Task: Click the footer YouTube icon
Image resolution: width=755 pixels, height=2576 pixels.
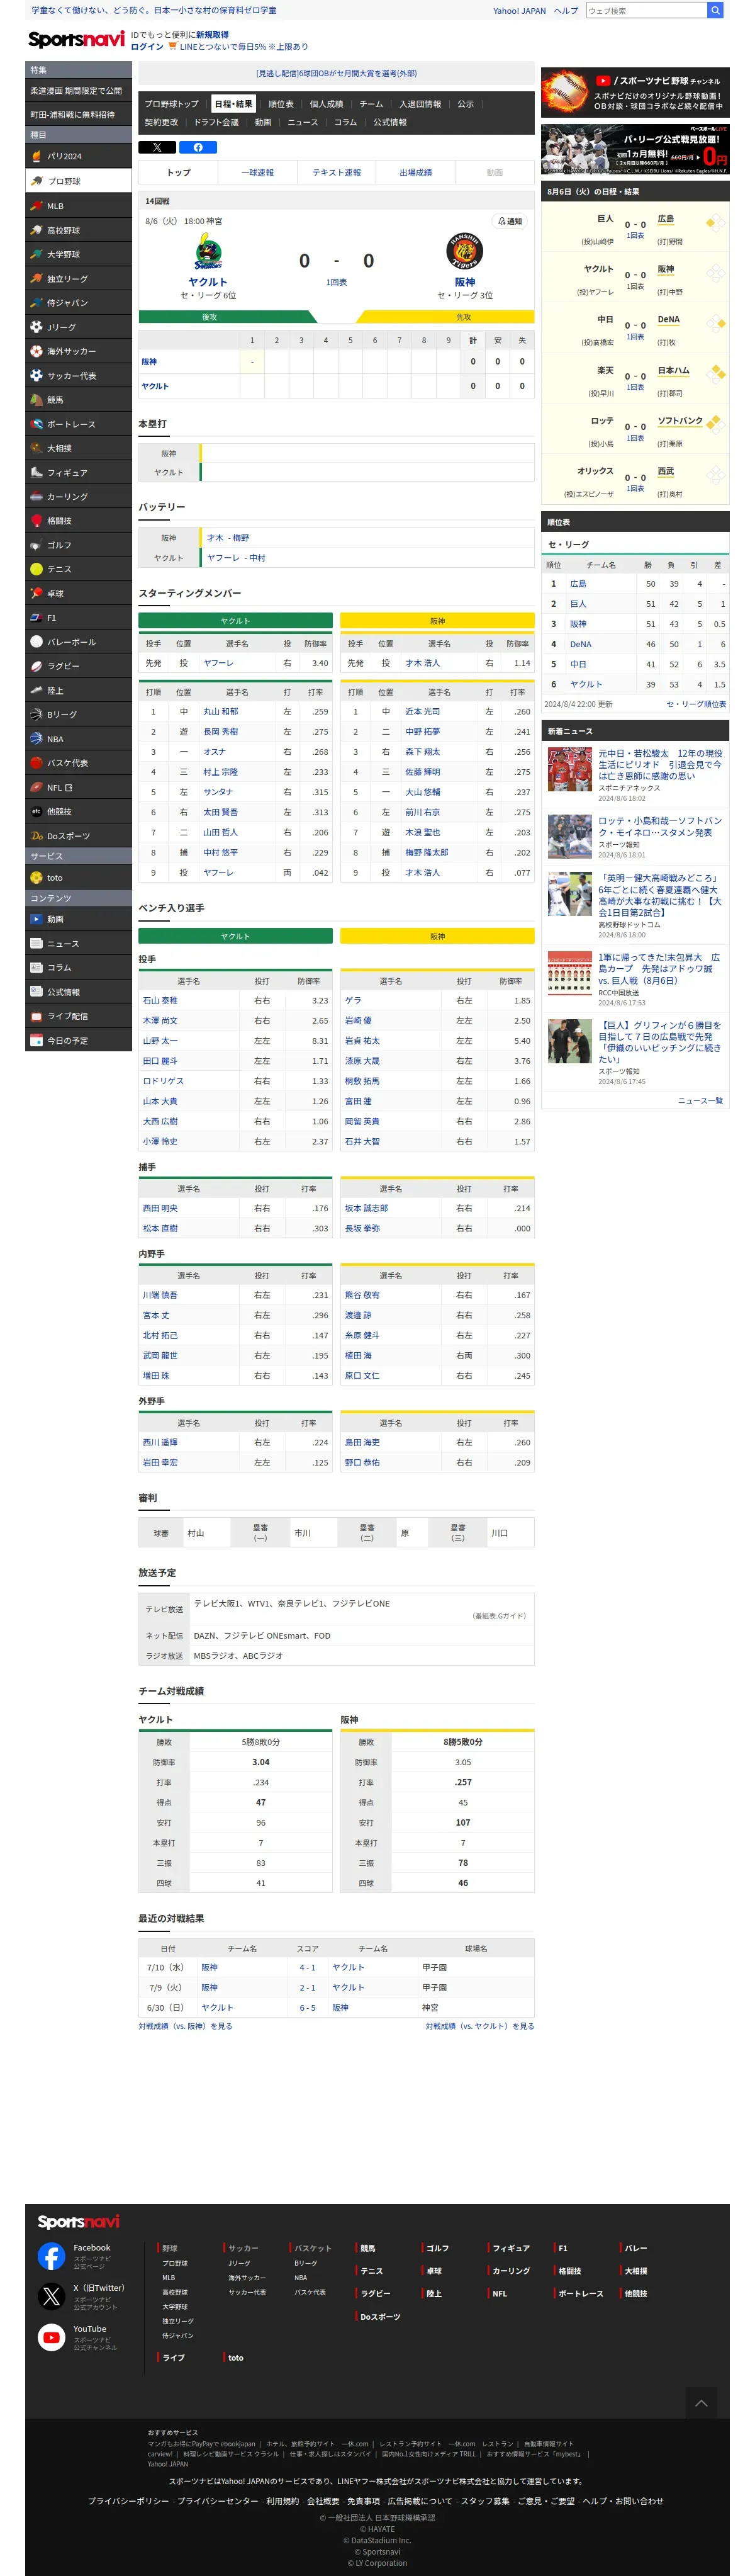Action: pyautogui.click(x=51, y=2336)
